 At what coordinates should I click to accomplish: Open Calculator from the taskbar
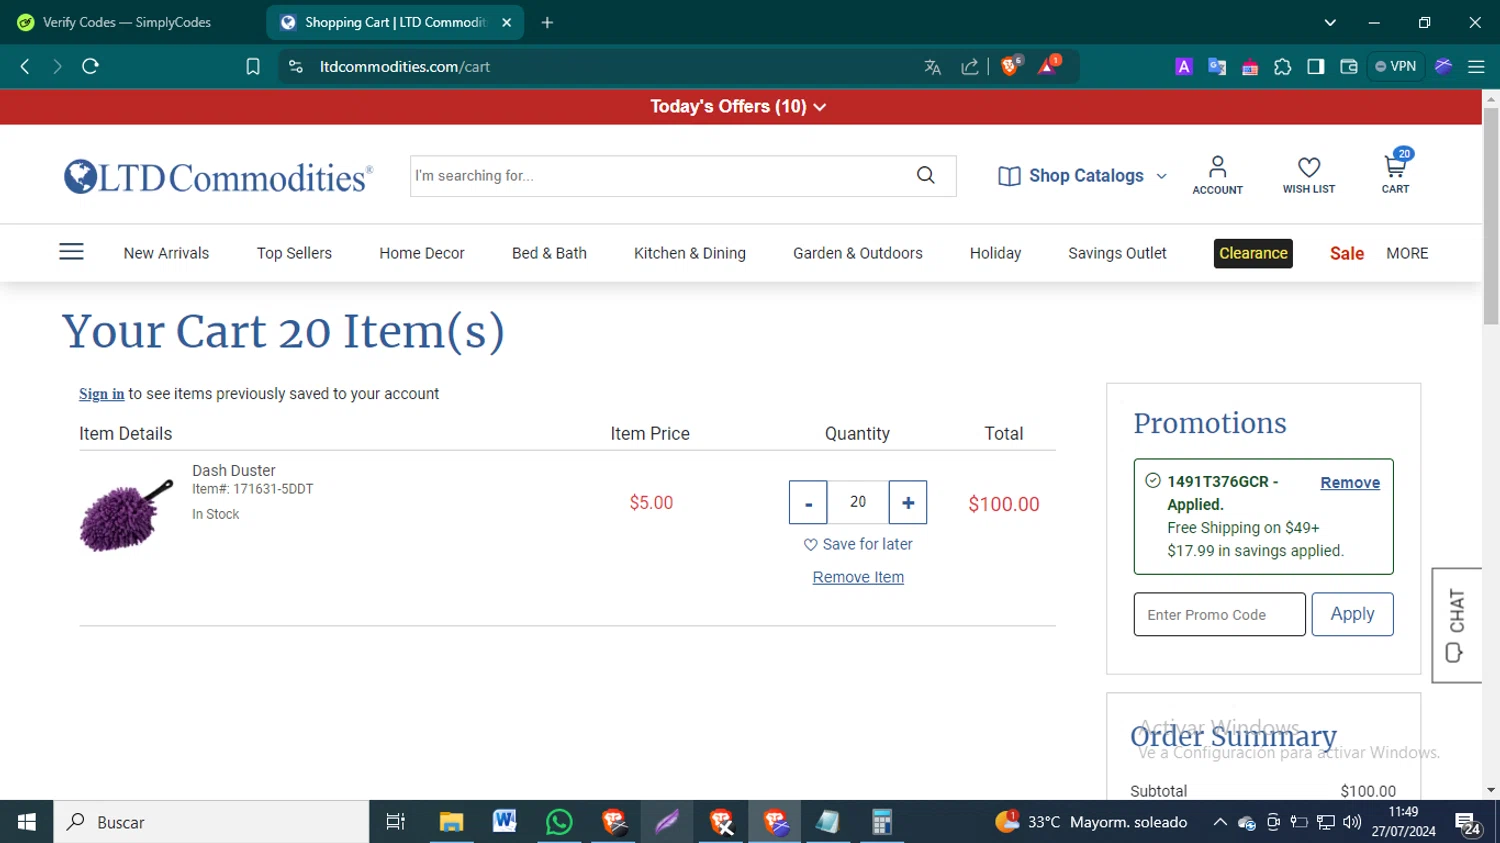coord(881,822)
